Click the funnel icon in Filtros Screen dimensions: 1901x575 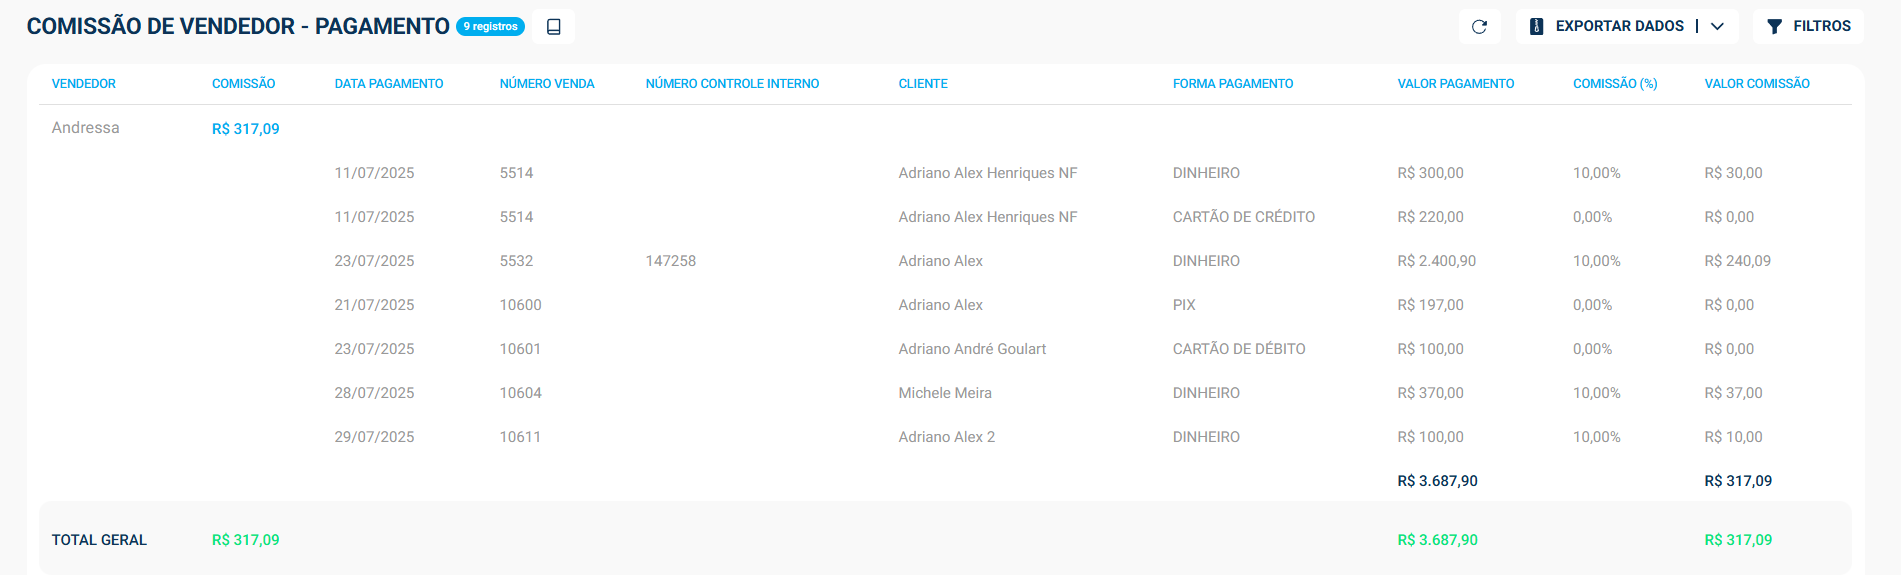point(1774,27)
